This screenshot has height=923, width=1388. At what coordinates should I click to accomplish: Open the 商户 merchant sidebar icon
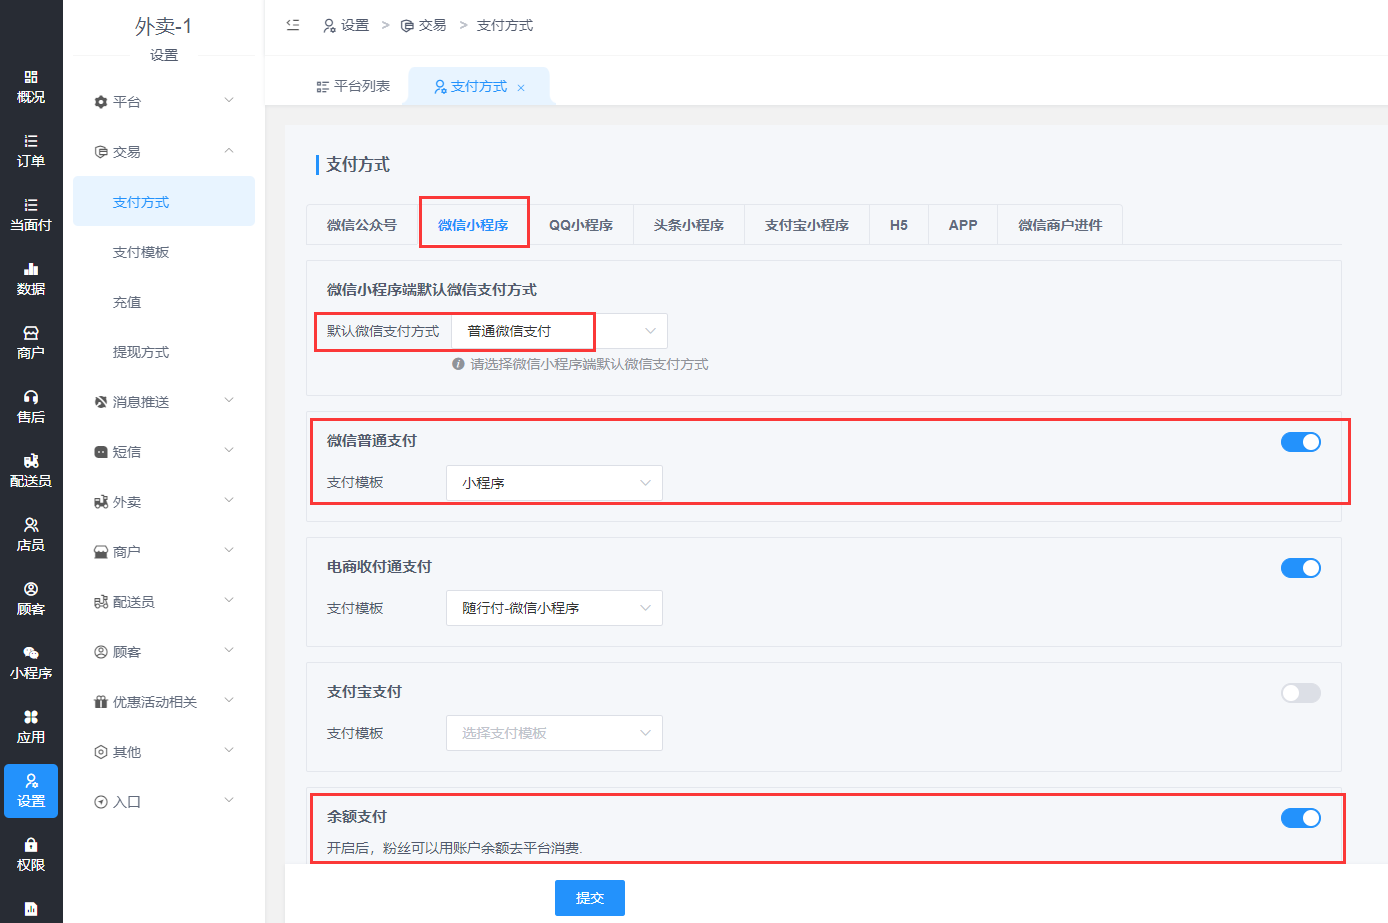[31, 343]
